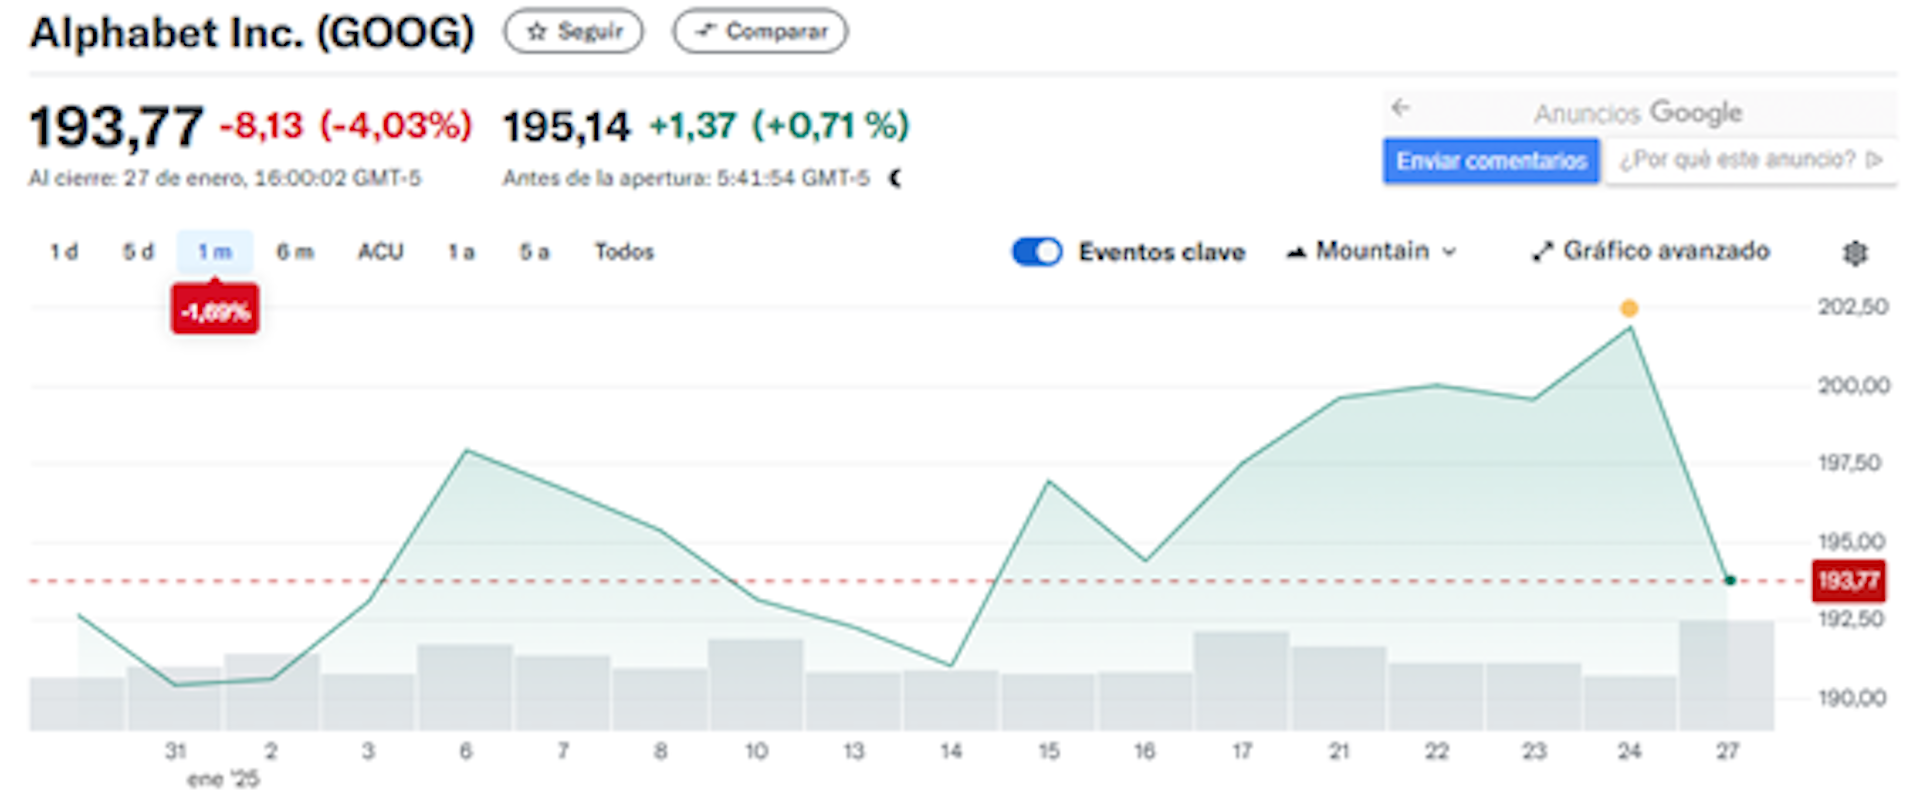The image size is (1920, 799).
Task: Select the 1 a time range
Action: 461,252
